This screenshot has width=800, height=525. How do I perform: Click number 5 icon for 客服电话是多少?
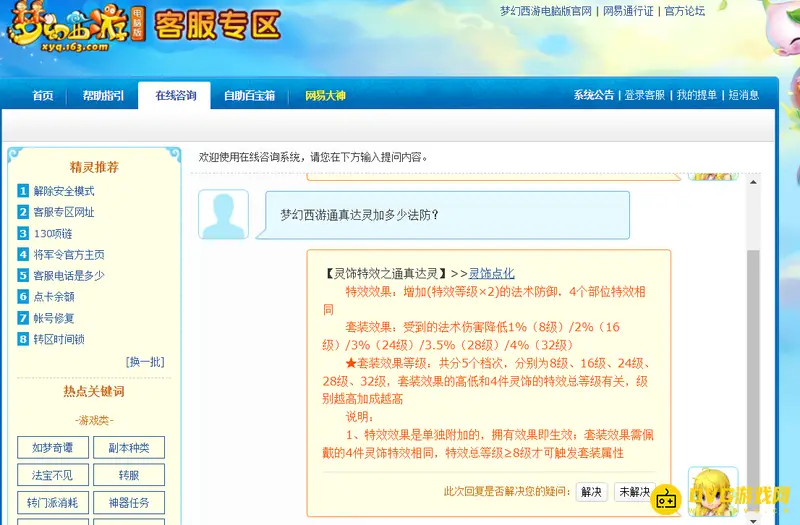point(23,276)
